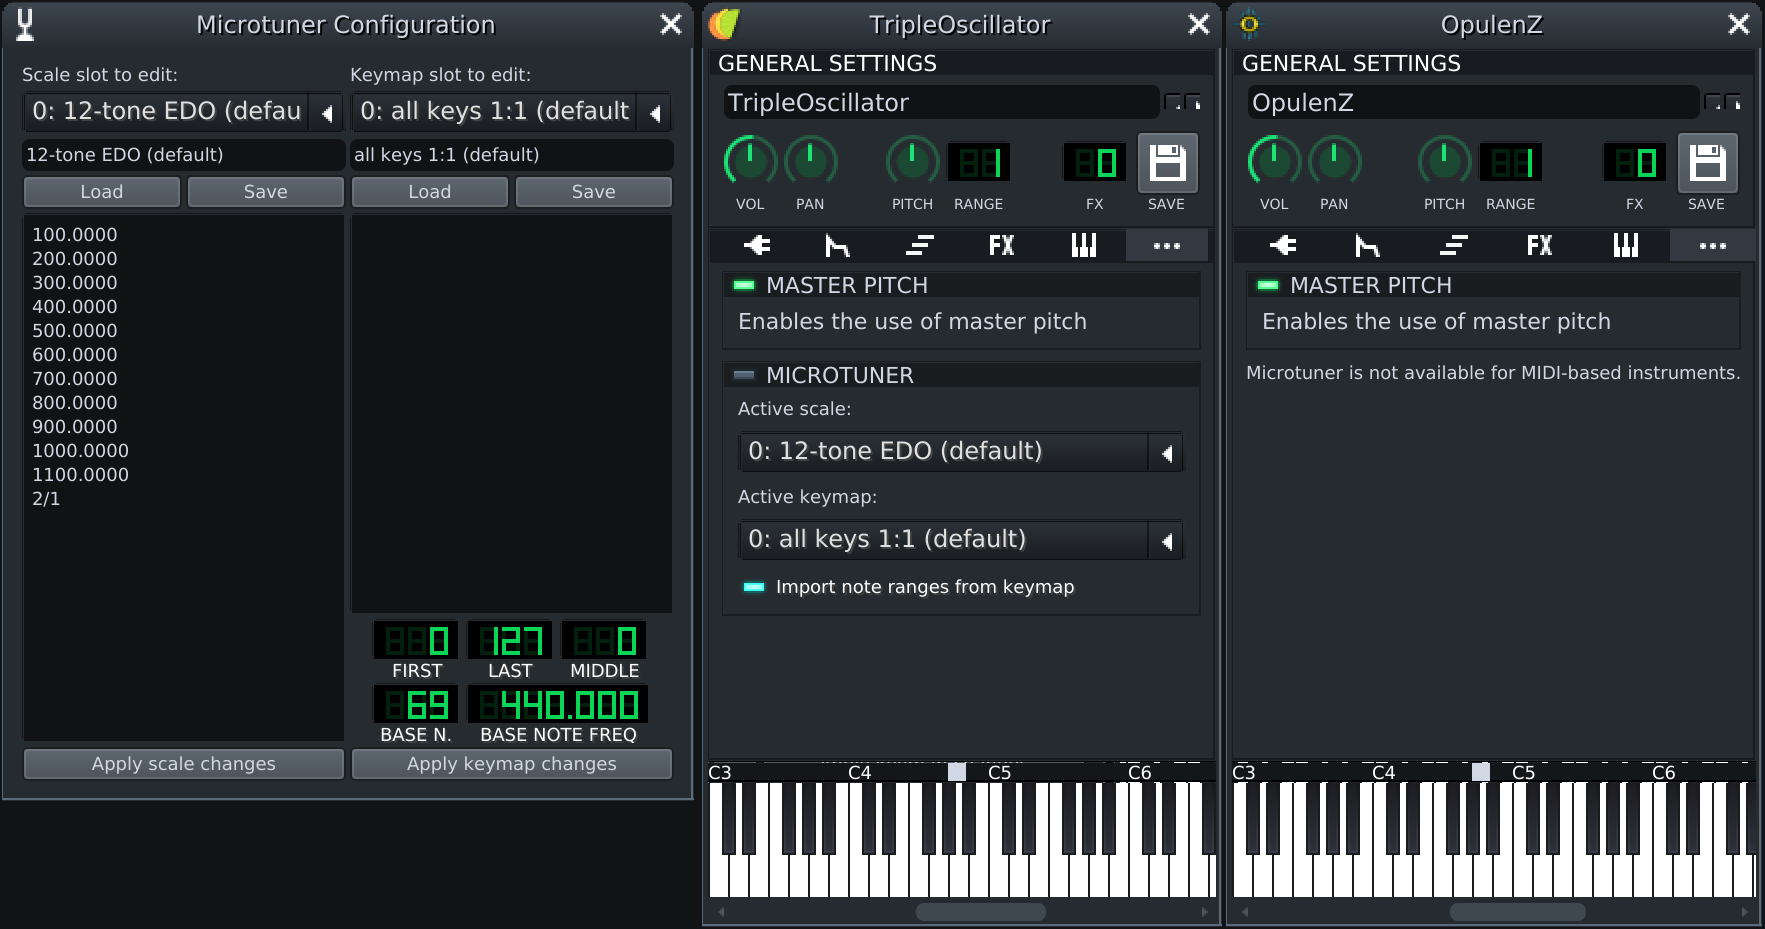The height and width of the screenshot is (929, 1765).
Task: Click the BASE NOTE FREQ 440.000 display
Action: 558,705
